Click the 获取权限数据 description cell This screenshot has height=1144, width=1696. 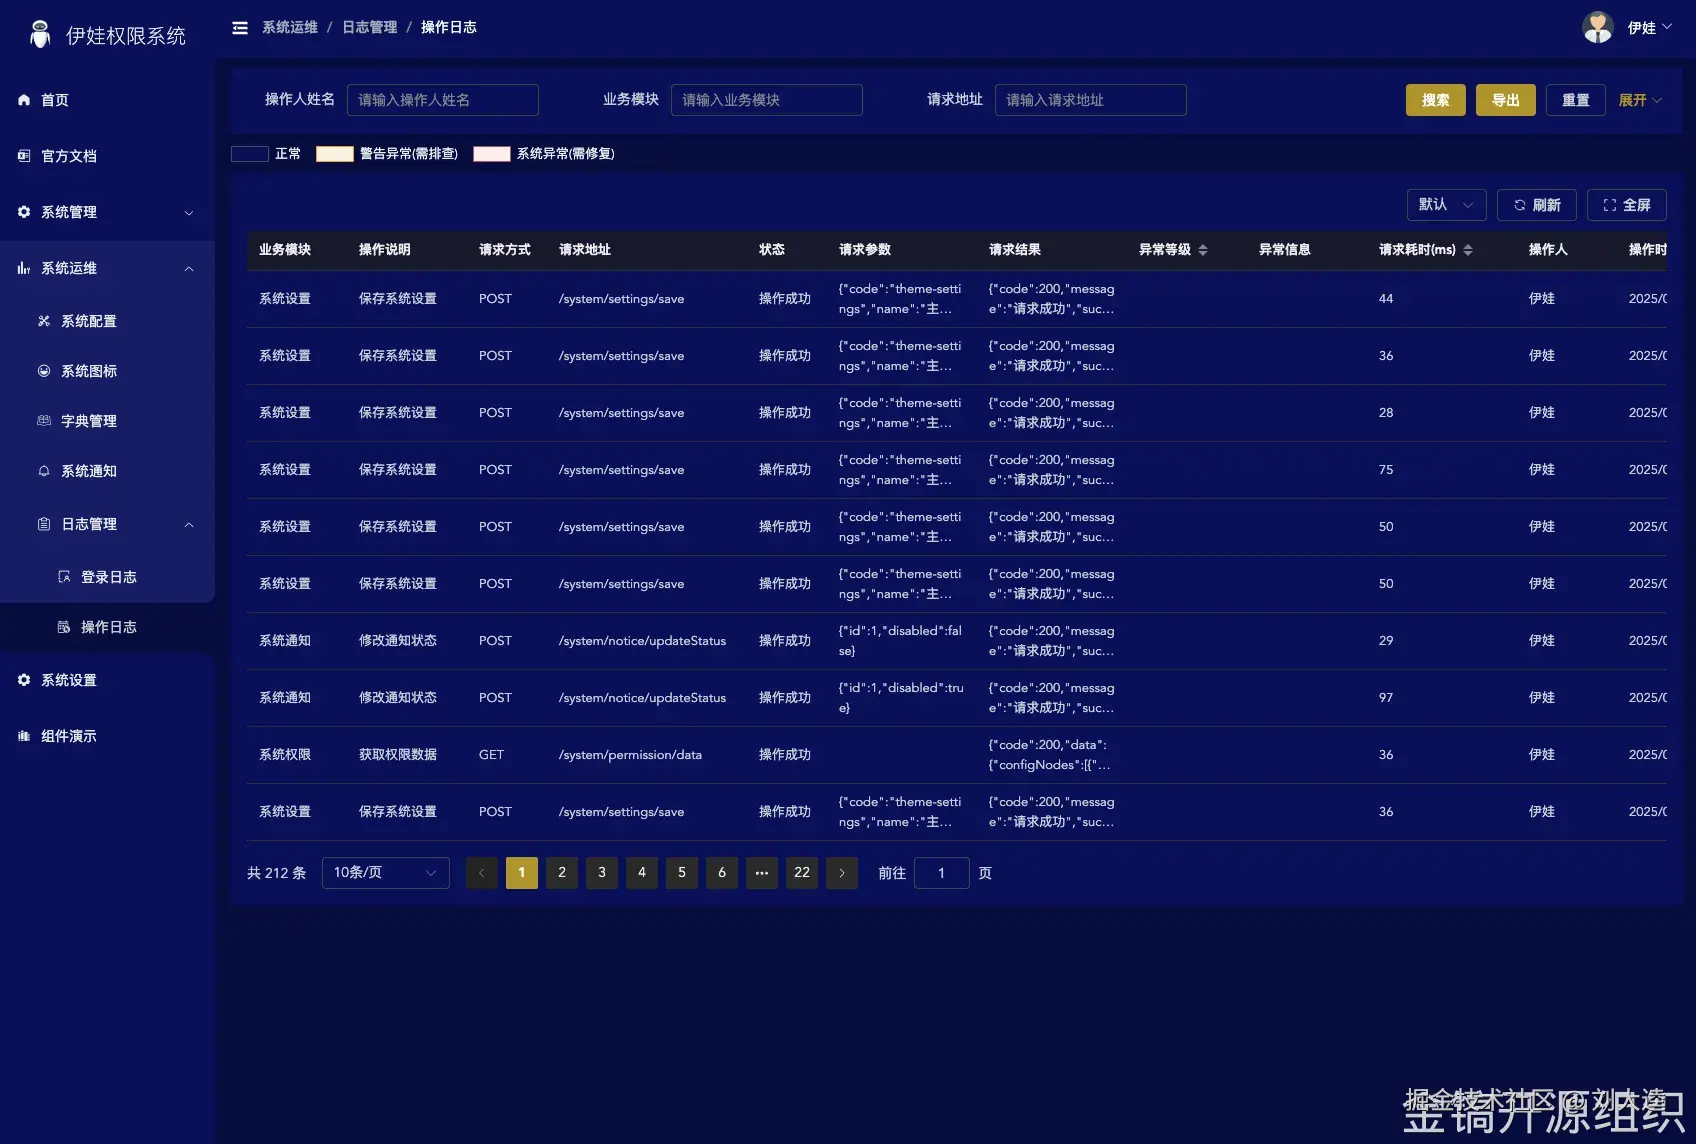(398, 755)
